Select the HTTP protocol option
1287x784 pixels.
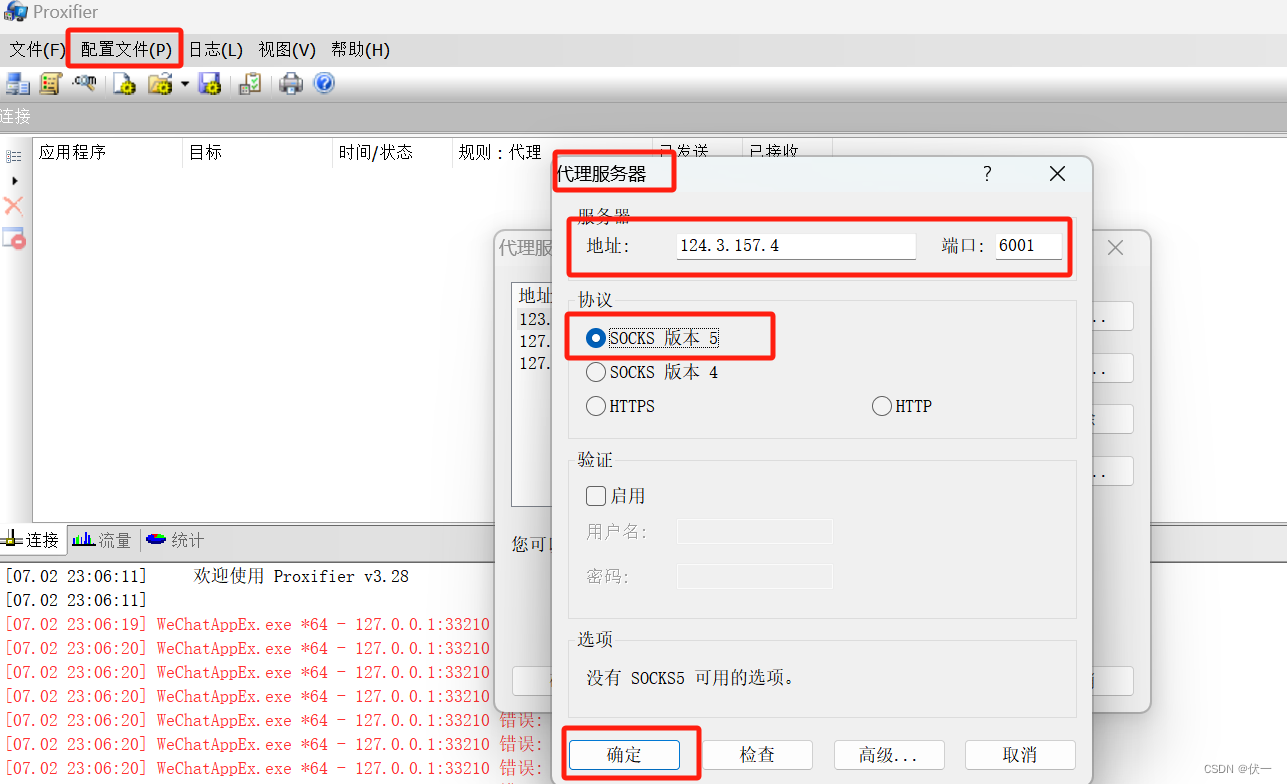(x=902, y=406)
